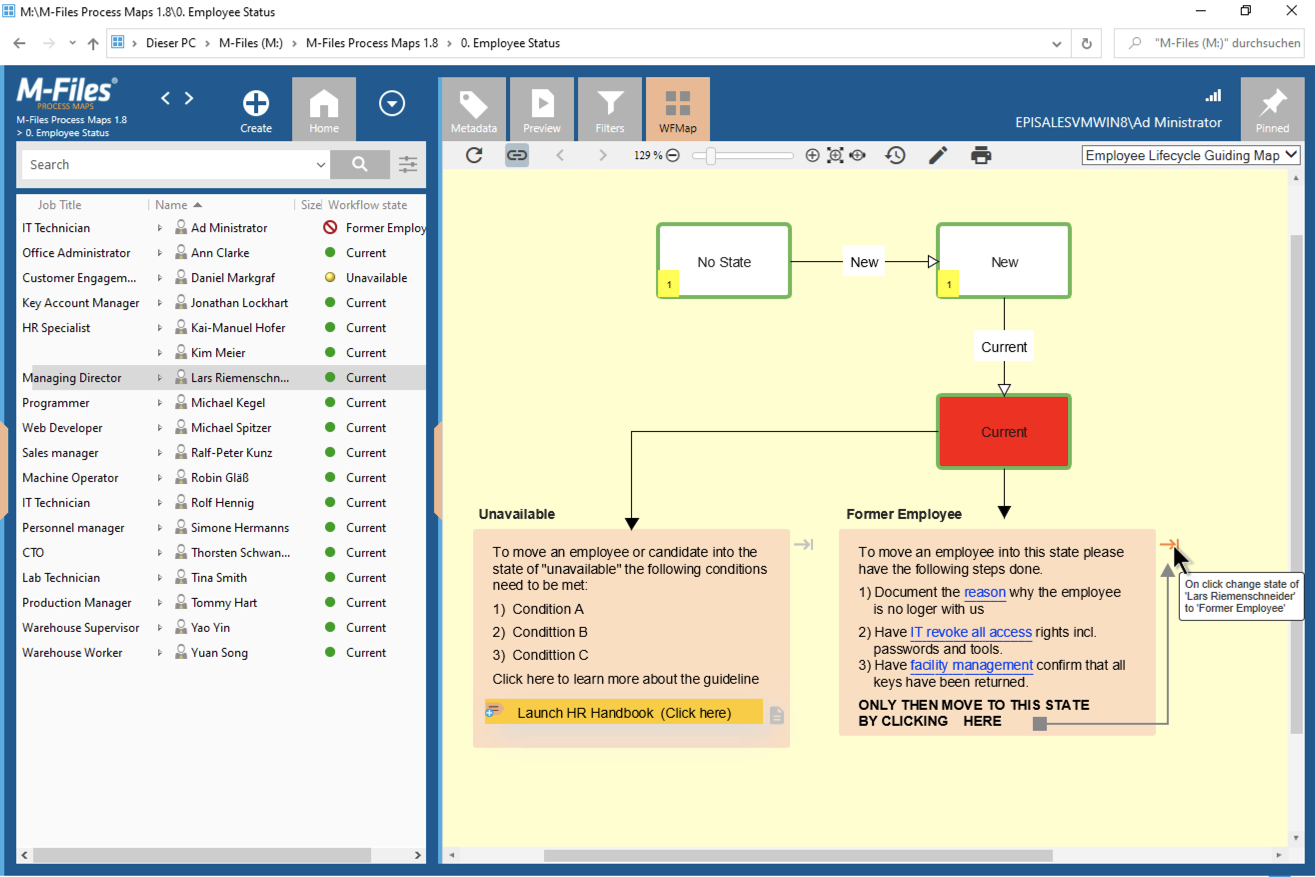
Task: Expand the Ann Clarke row
Action: [160, 253]
